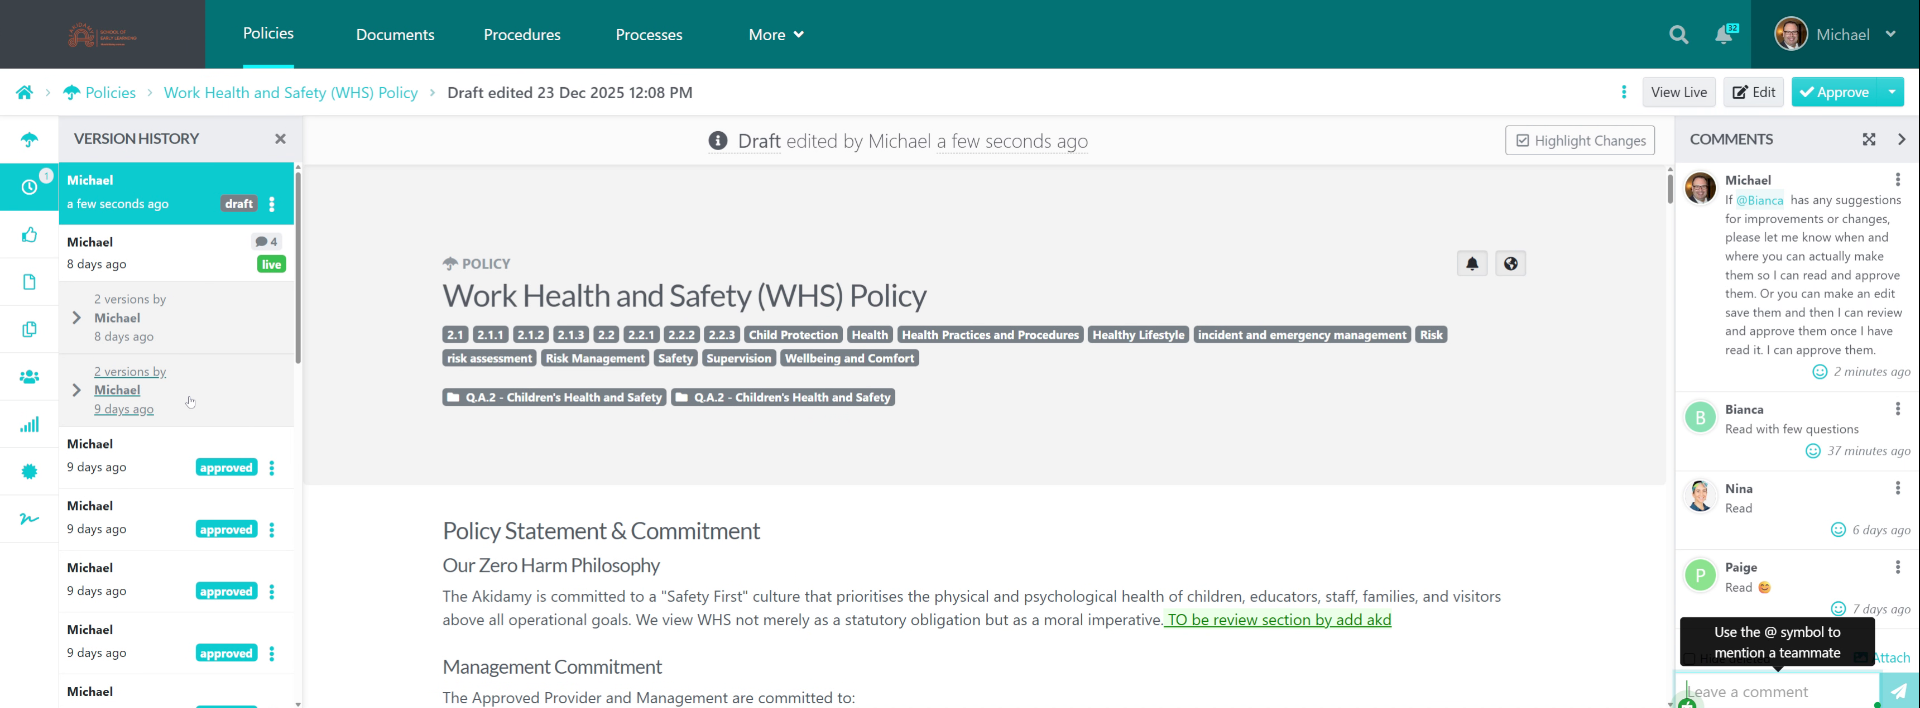Open the Michael user account dropdown

point(1836,34)
